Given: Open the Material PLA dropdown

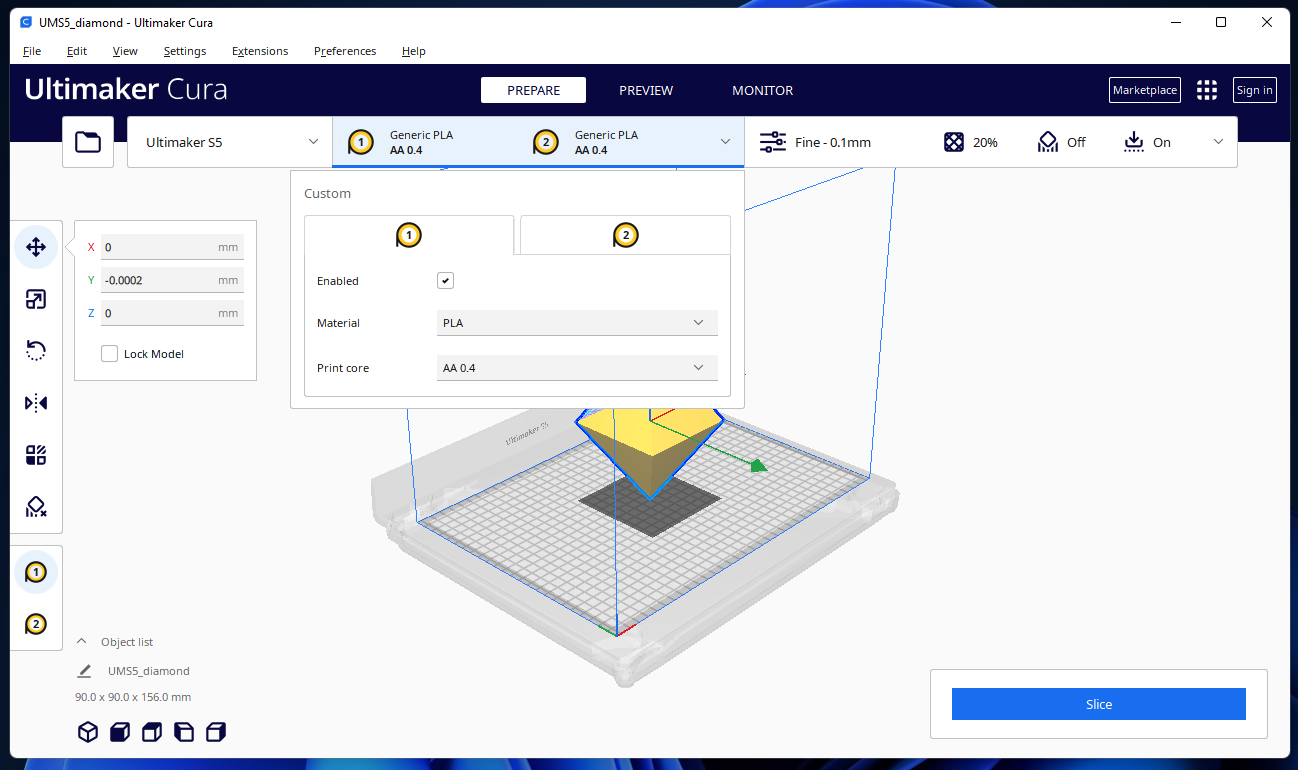Looking at the screenshot, I should 577,323.
